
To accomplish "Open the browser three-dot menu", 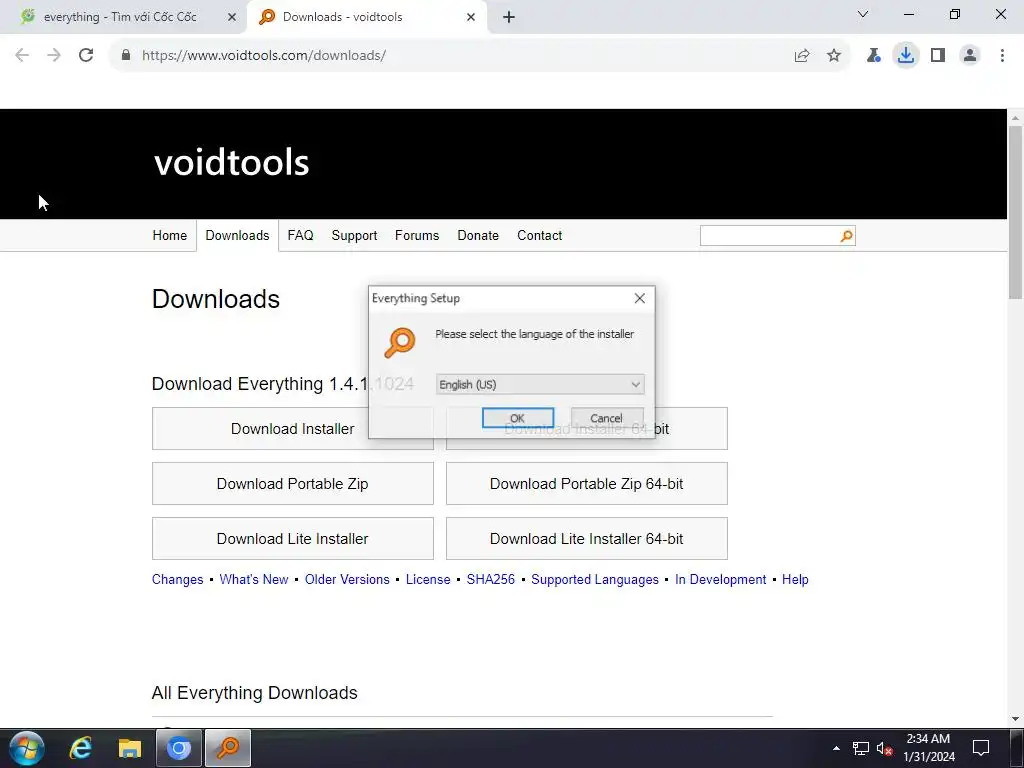I will point(1002,56).
